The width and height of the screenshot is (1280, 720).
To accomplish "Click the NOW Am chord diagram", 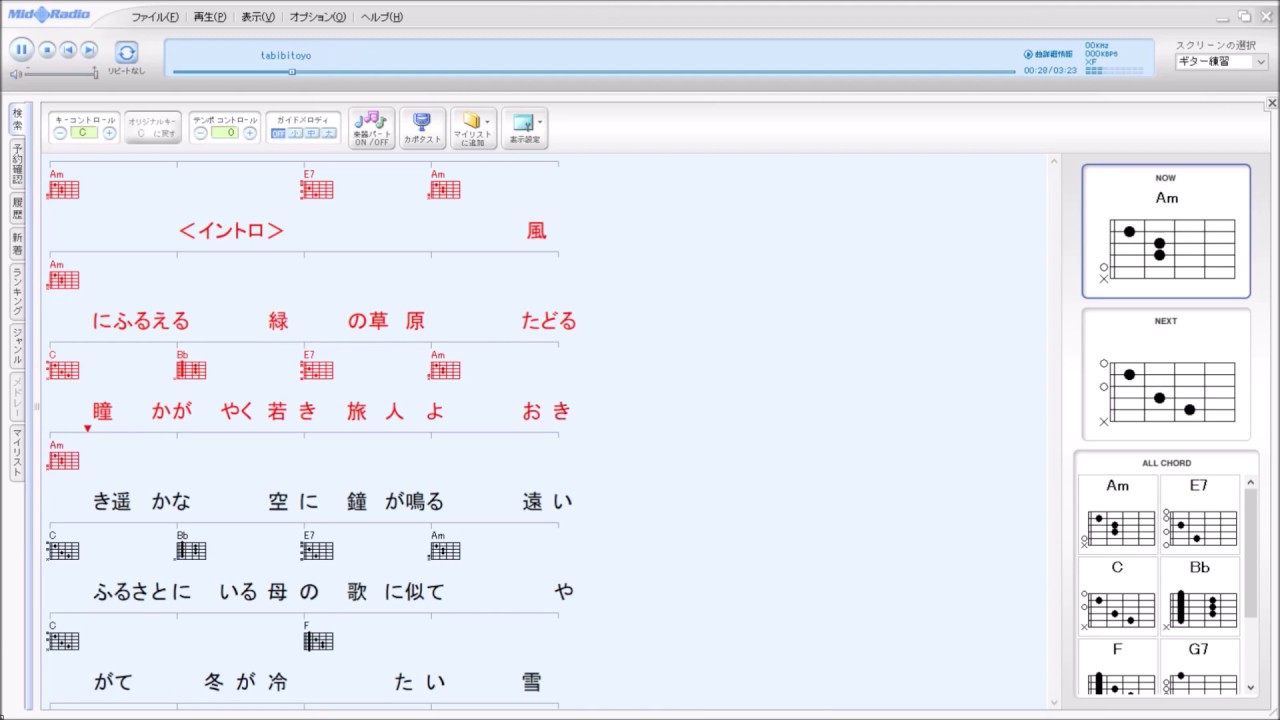I will 1166,231.
